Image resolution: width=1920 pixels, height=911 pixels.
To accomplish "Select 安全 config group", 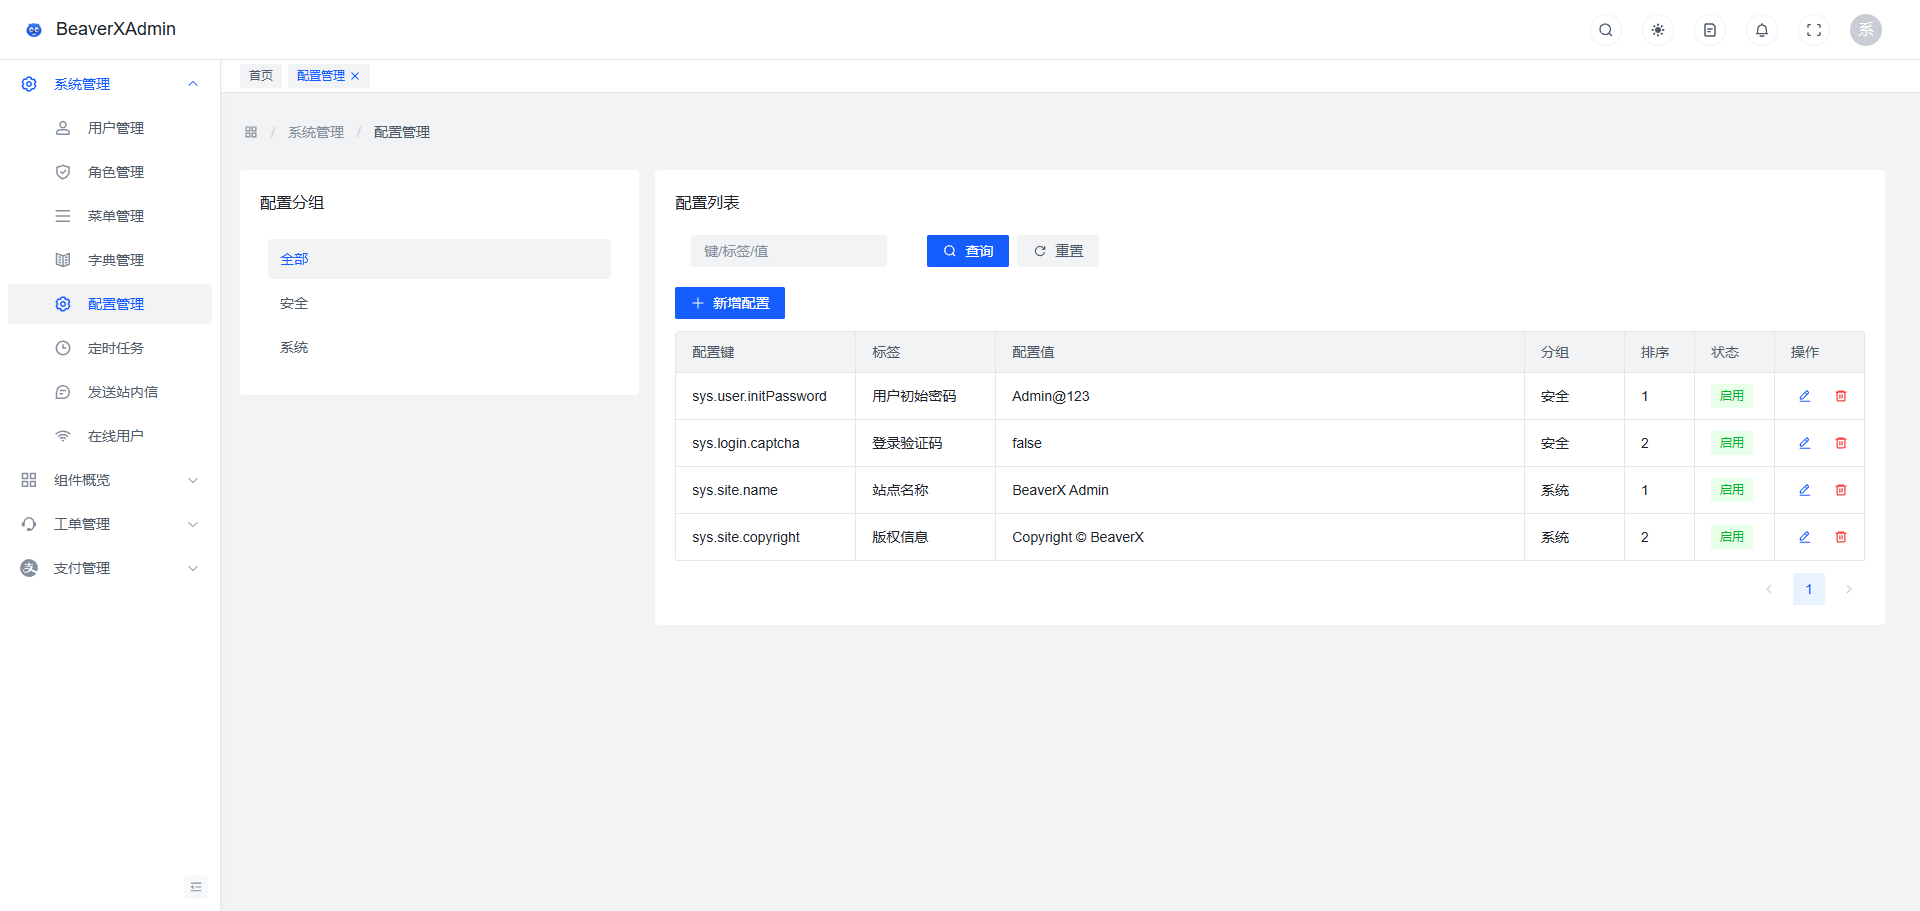I will (439, 303).
